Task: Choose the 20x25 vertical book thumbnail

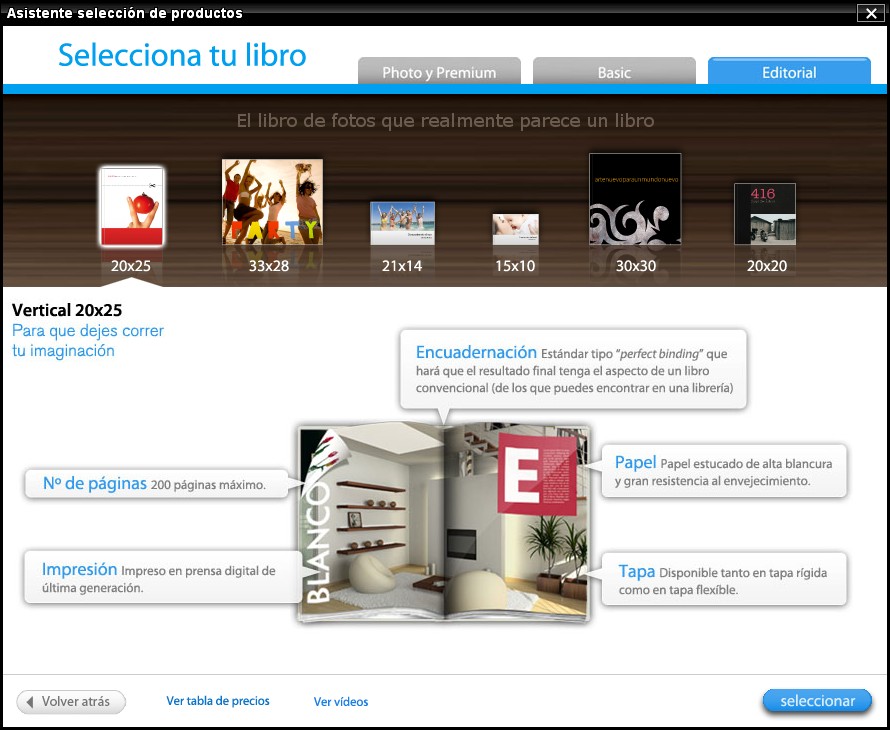Action: (132, 206)
